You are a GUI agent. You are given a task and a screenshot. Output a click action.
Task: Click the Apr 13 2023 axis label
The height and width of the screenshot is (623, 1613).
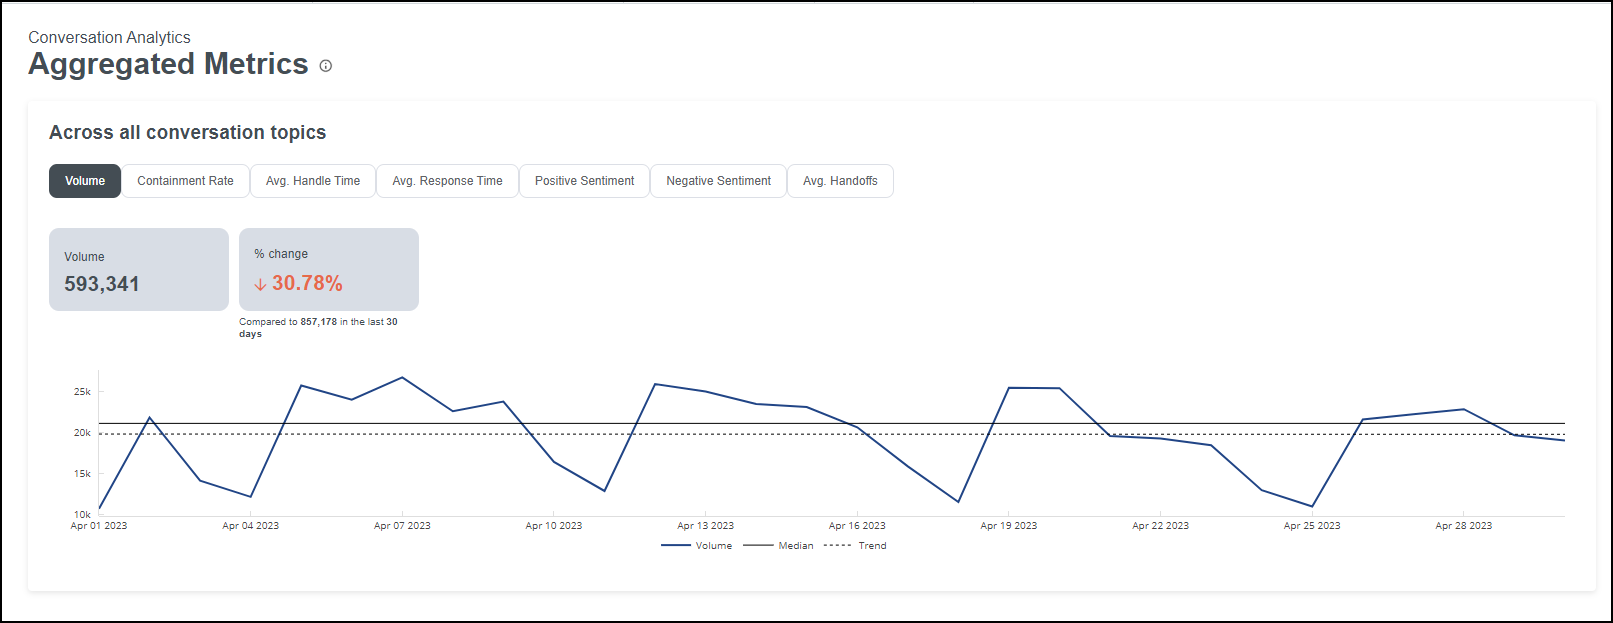[705, 526]
